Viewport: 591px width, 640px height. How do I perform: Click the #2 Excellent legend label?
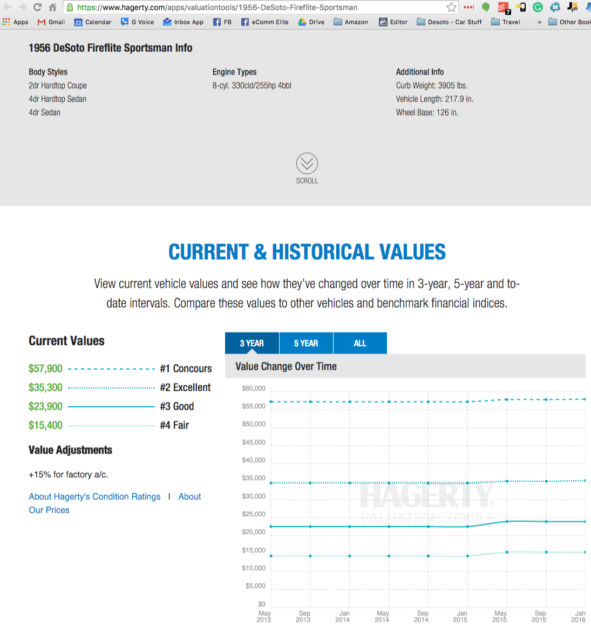[x=185, y=387]
